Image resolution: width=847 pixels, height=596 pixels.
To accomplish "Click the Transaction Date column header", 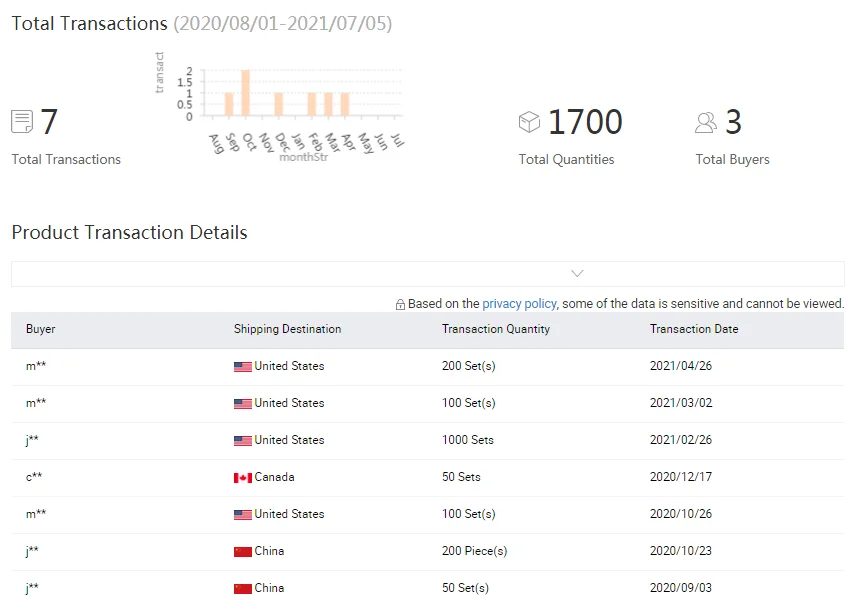I will click(693, 329).
